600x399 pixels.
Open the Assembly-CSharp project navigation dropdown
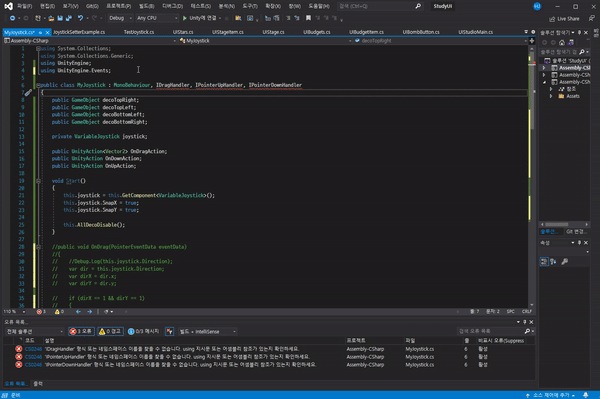click(x=90, y=41)
